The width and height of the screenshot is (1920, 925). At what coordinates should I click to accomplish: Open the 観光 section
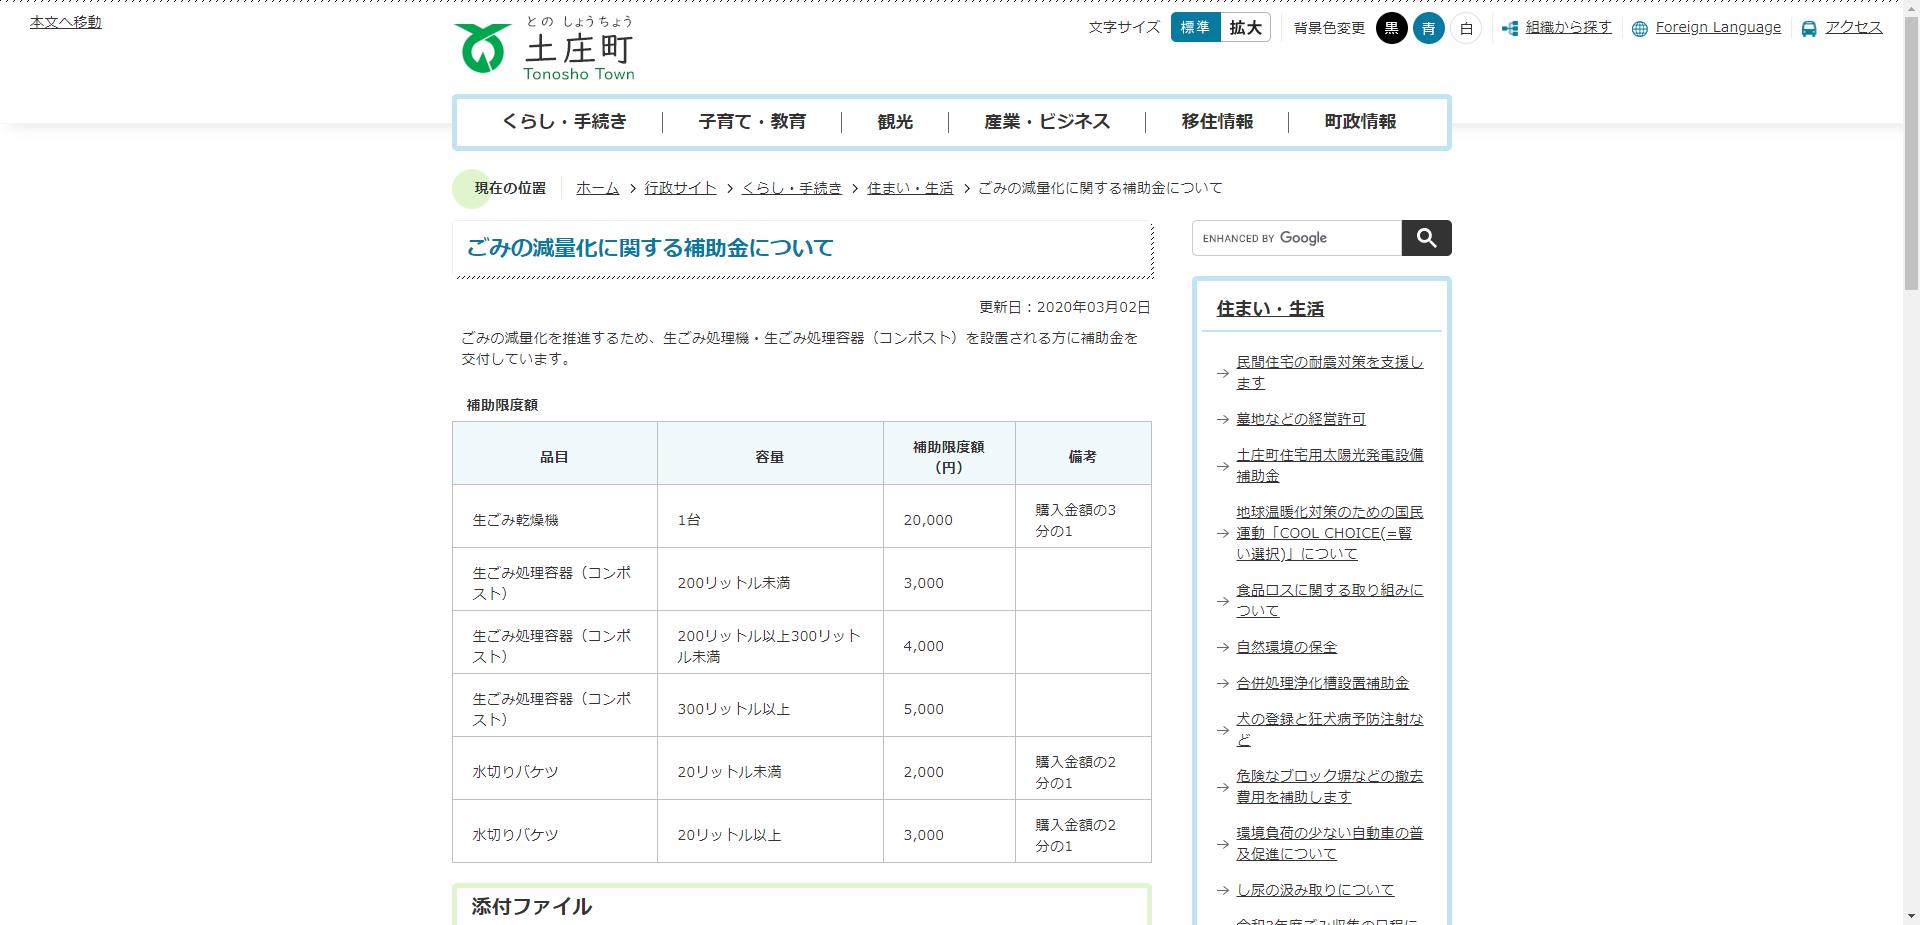click(x=895, y=121)
